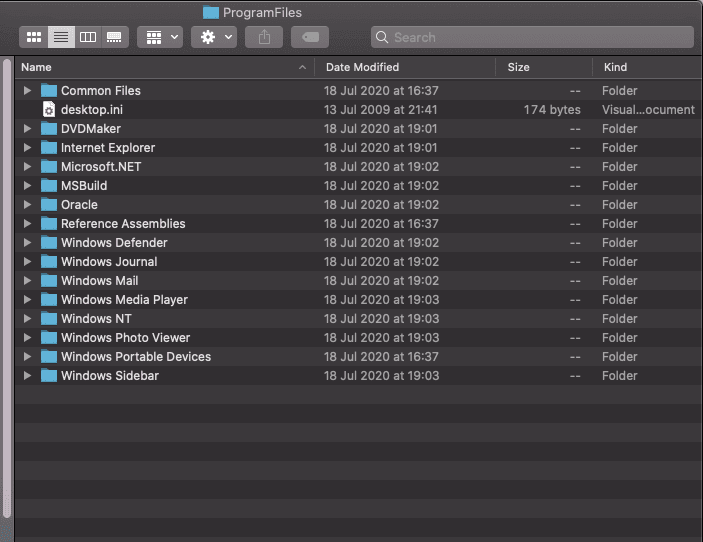Expand the Internet Explorer folder

27,147
